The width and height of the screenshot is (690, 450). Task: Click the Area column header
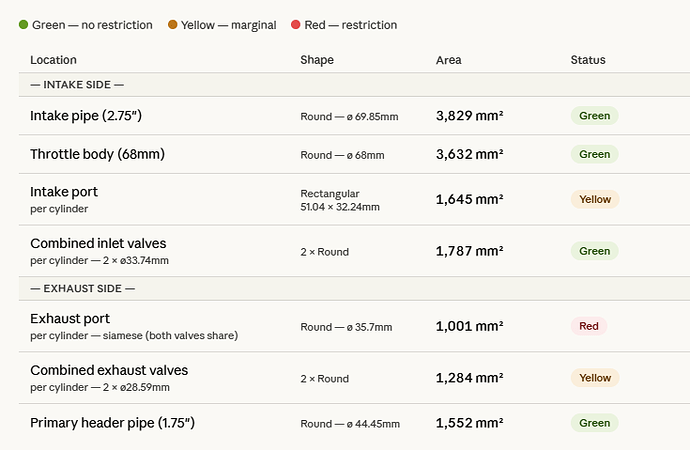click(x=449, y=60)
